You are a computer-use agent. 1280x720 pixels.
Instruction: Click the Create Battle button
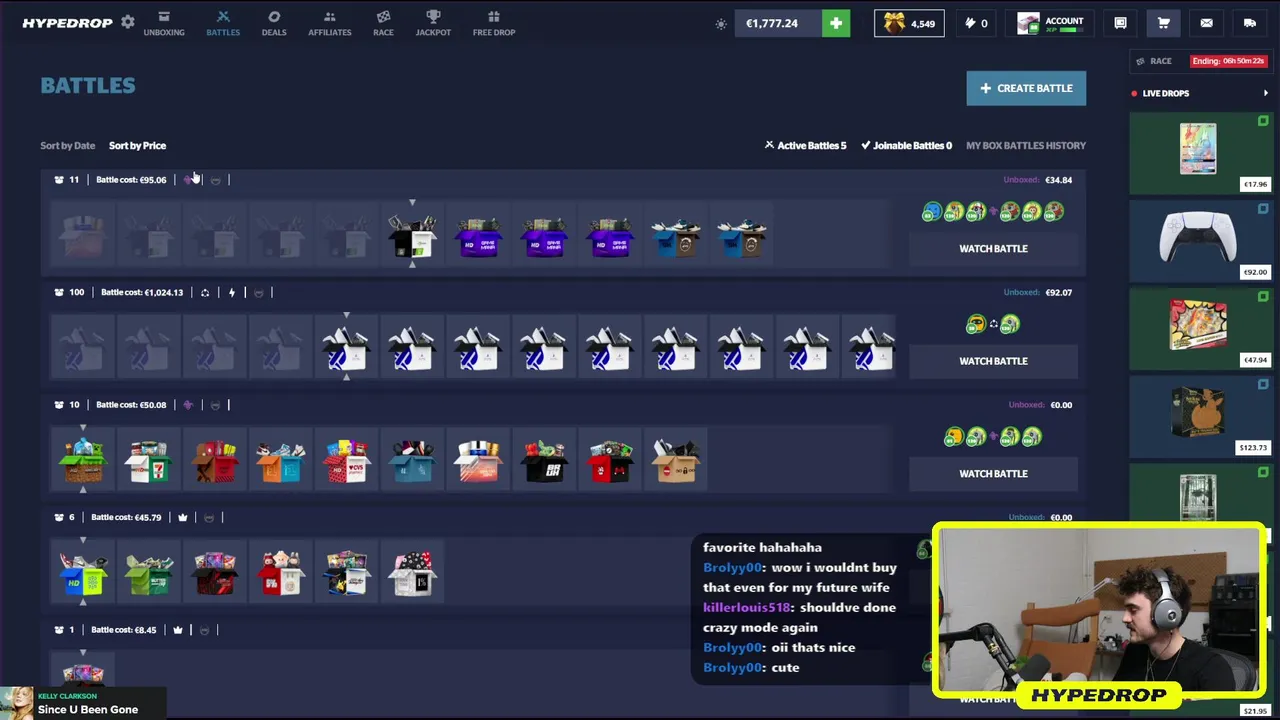(1026, 88)
